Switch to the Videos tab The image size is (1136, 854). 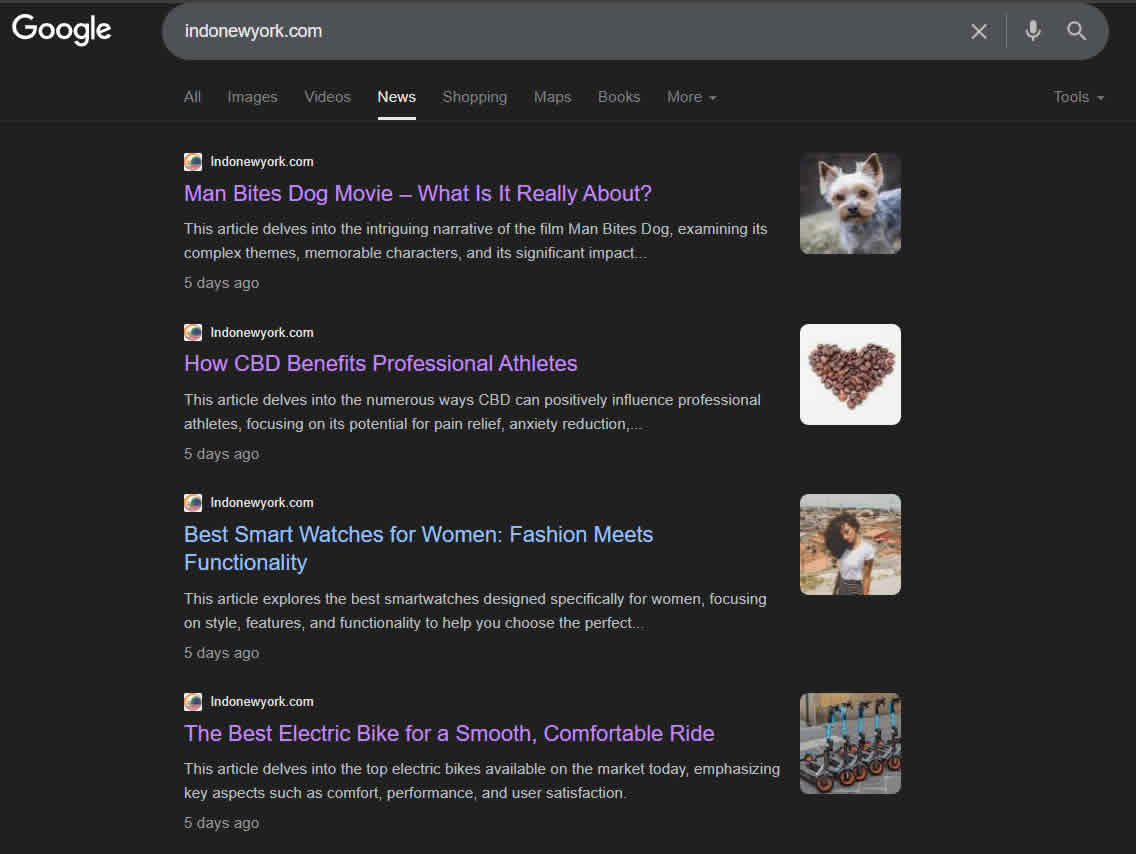[327, 96]
